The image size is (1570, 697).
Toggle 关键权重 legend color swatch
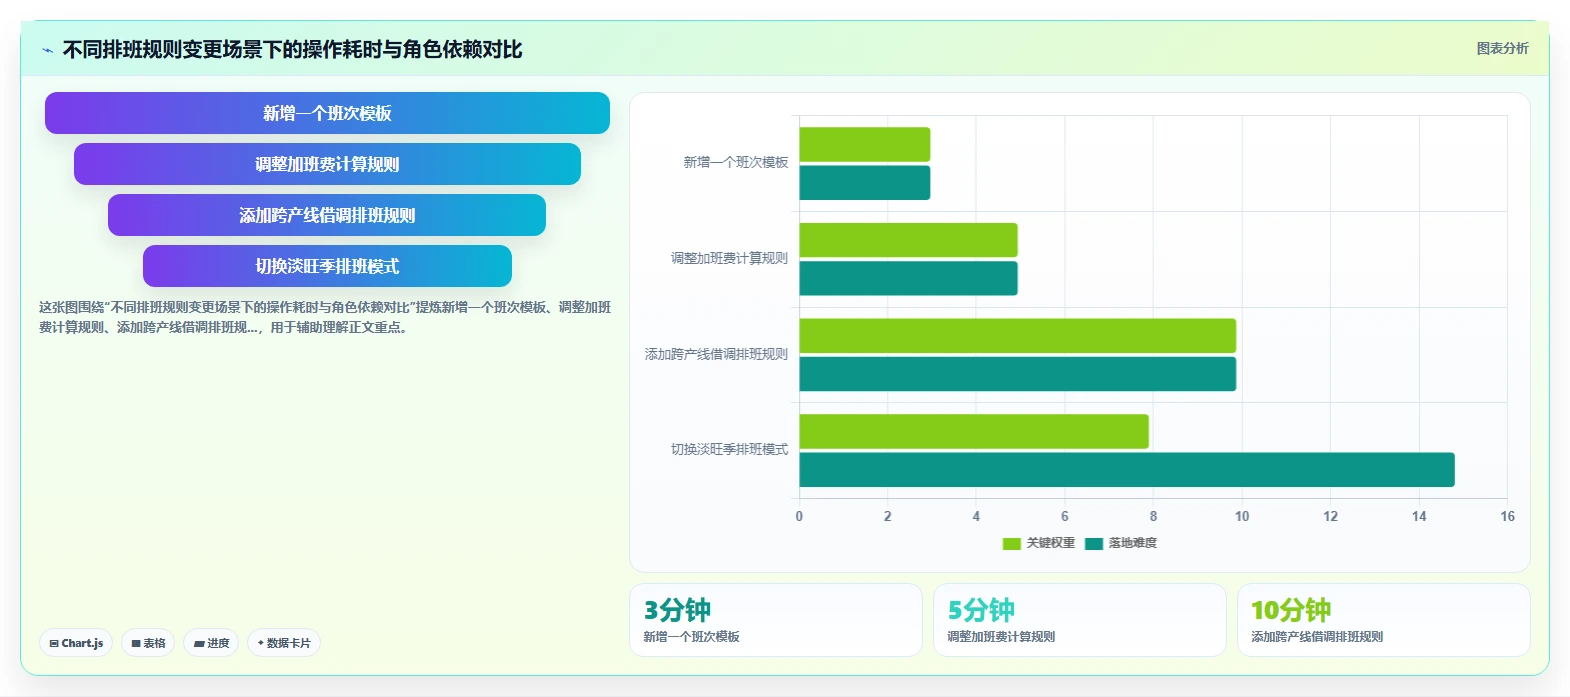[x=1011, y=544]
